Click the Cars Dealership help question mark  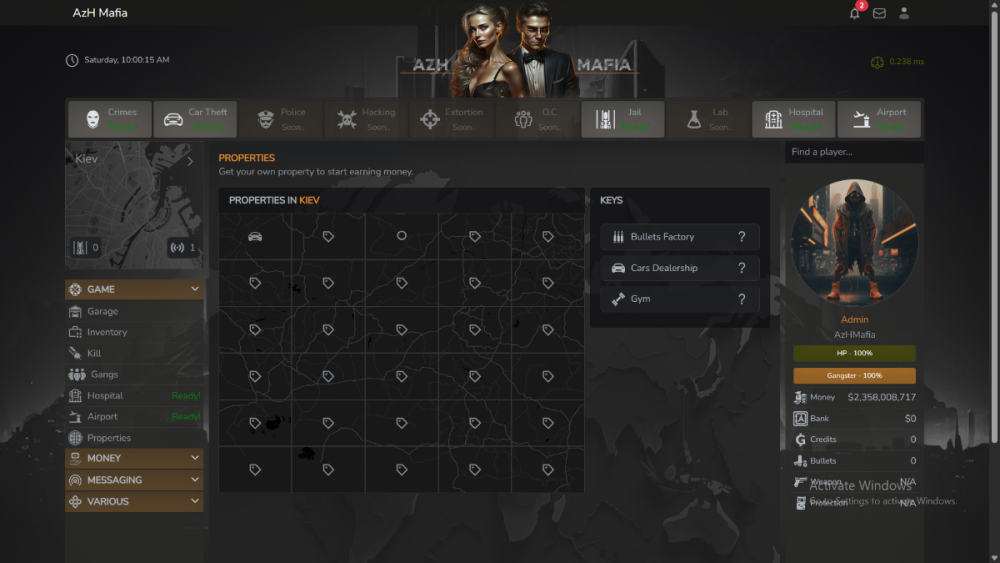(741, 268)
